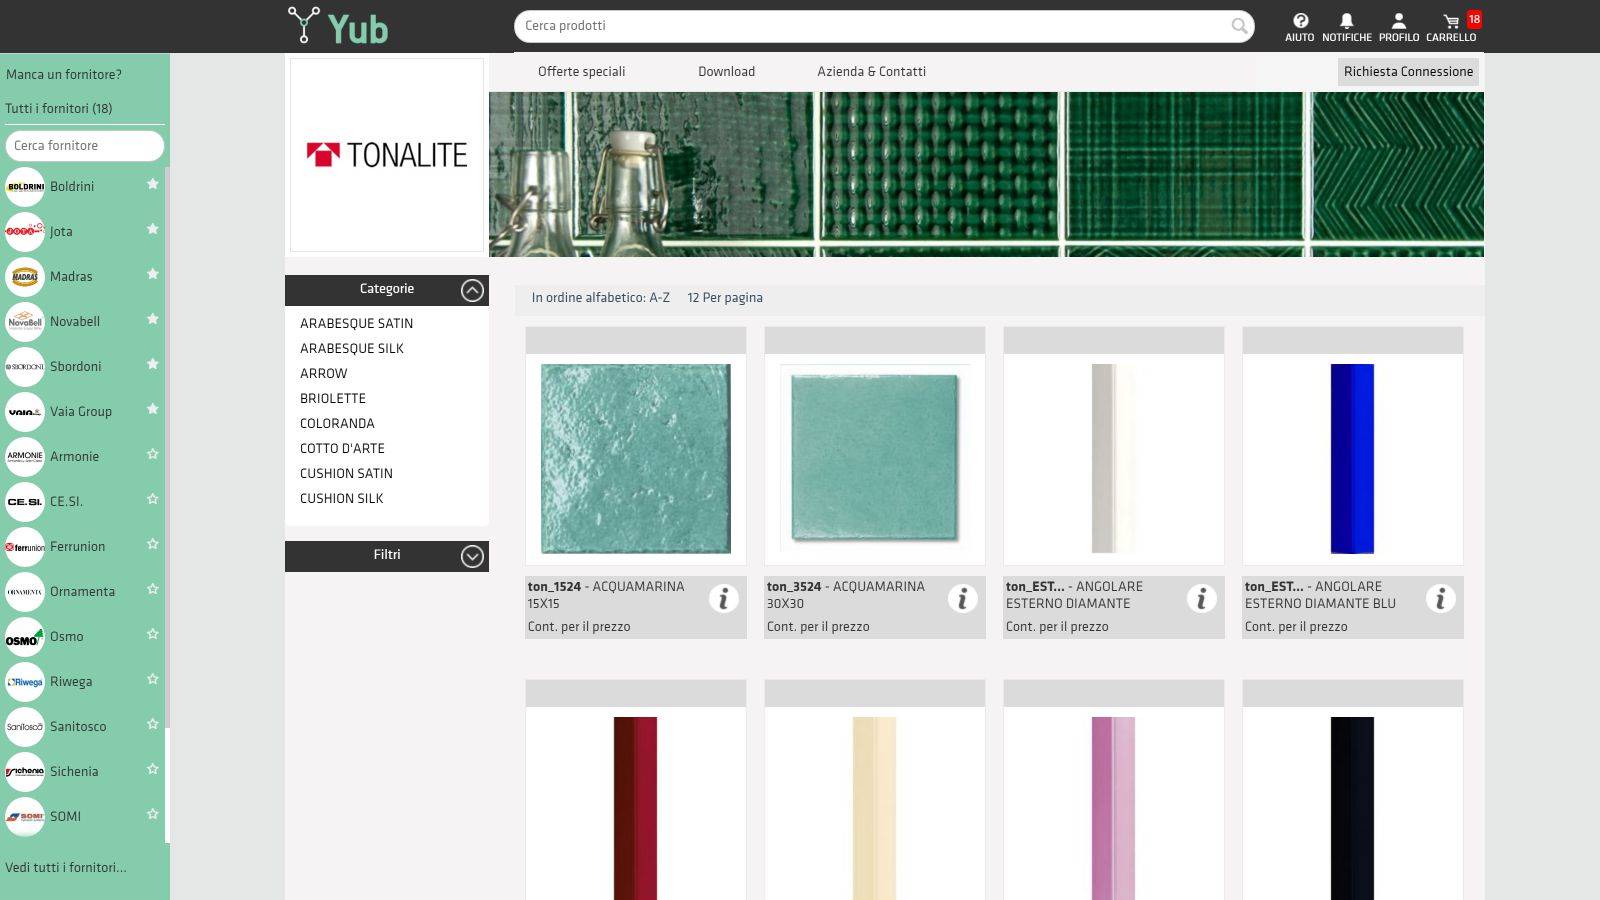Select CUSHION SATIN category
The width and height of the screenshot is (1600, 900).
(x=346, y=474)
